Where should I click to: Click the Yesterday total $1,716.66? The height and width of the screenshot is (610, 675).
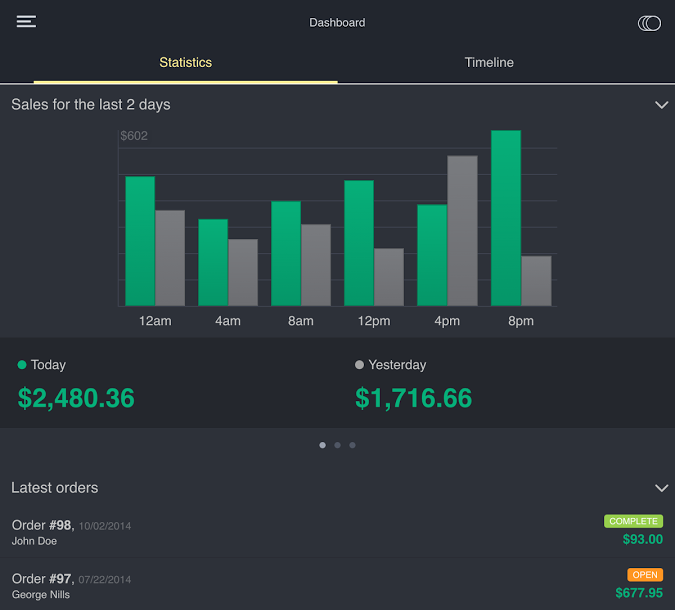click(x=413, y=398)
